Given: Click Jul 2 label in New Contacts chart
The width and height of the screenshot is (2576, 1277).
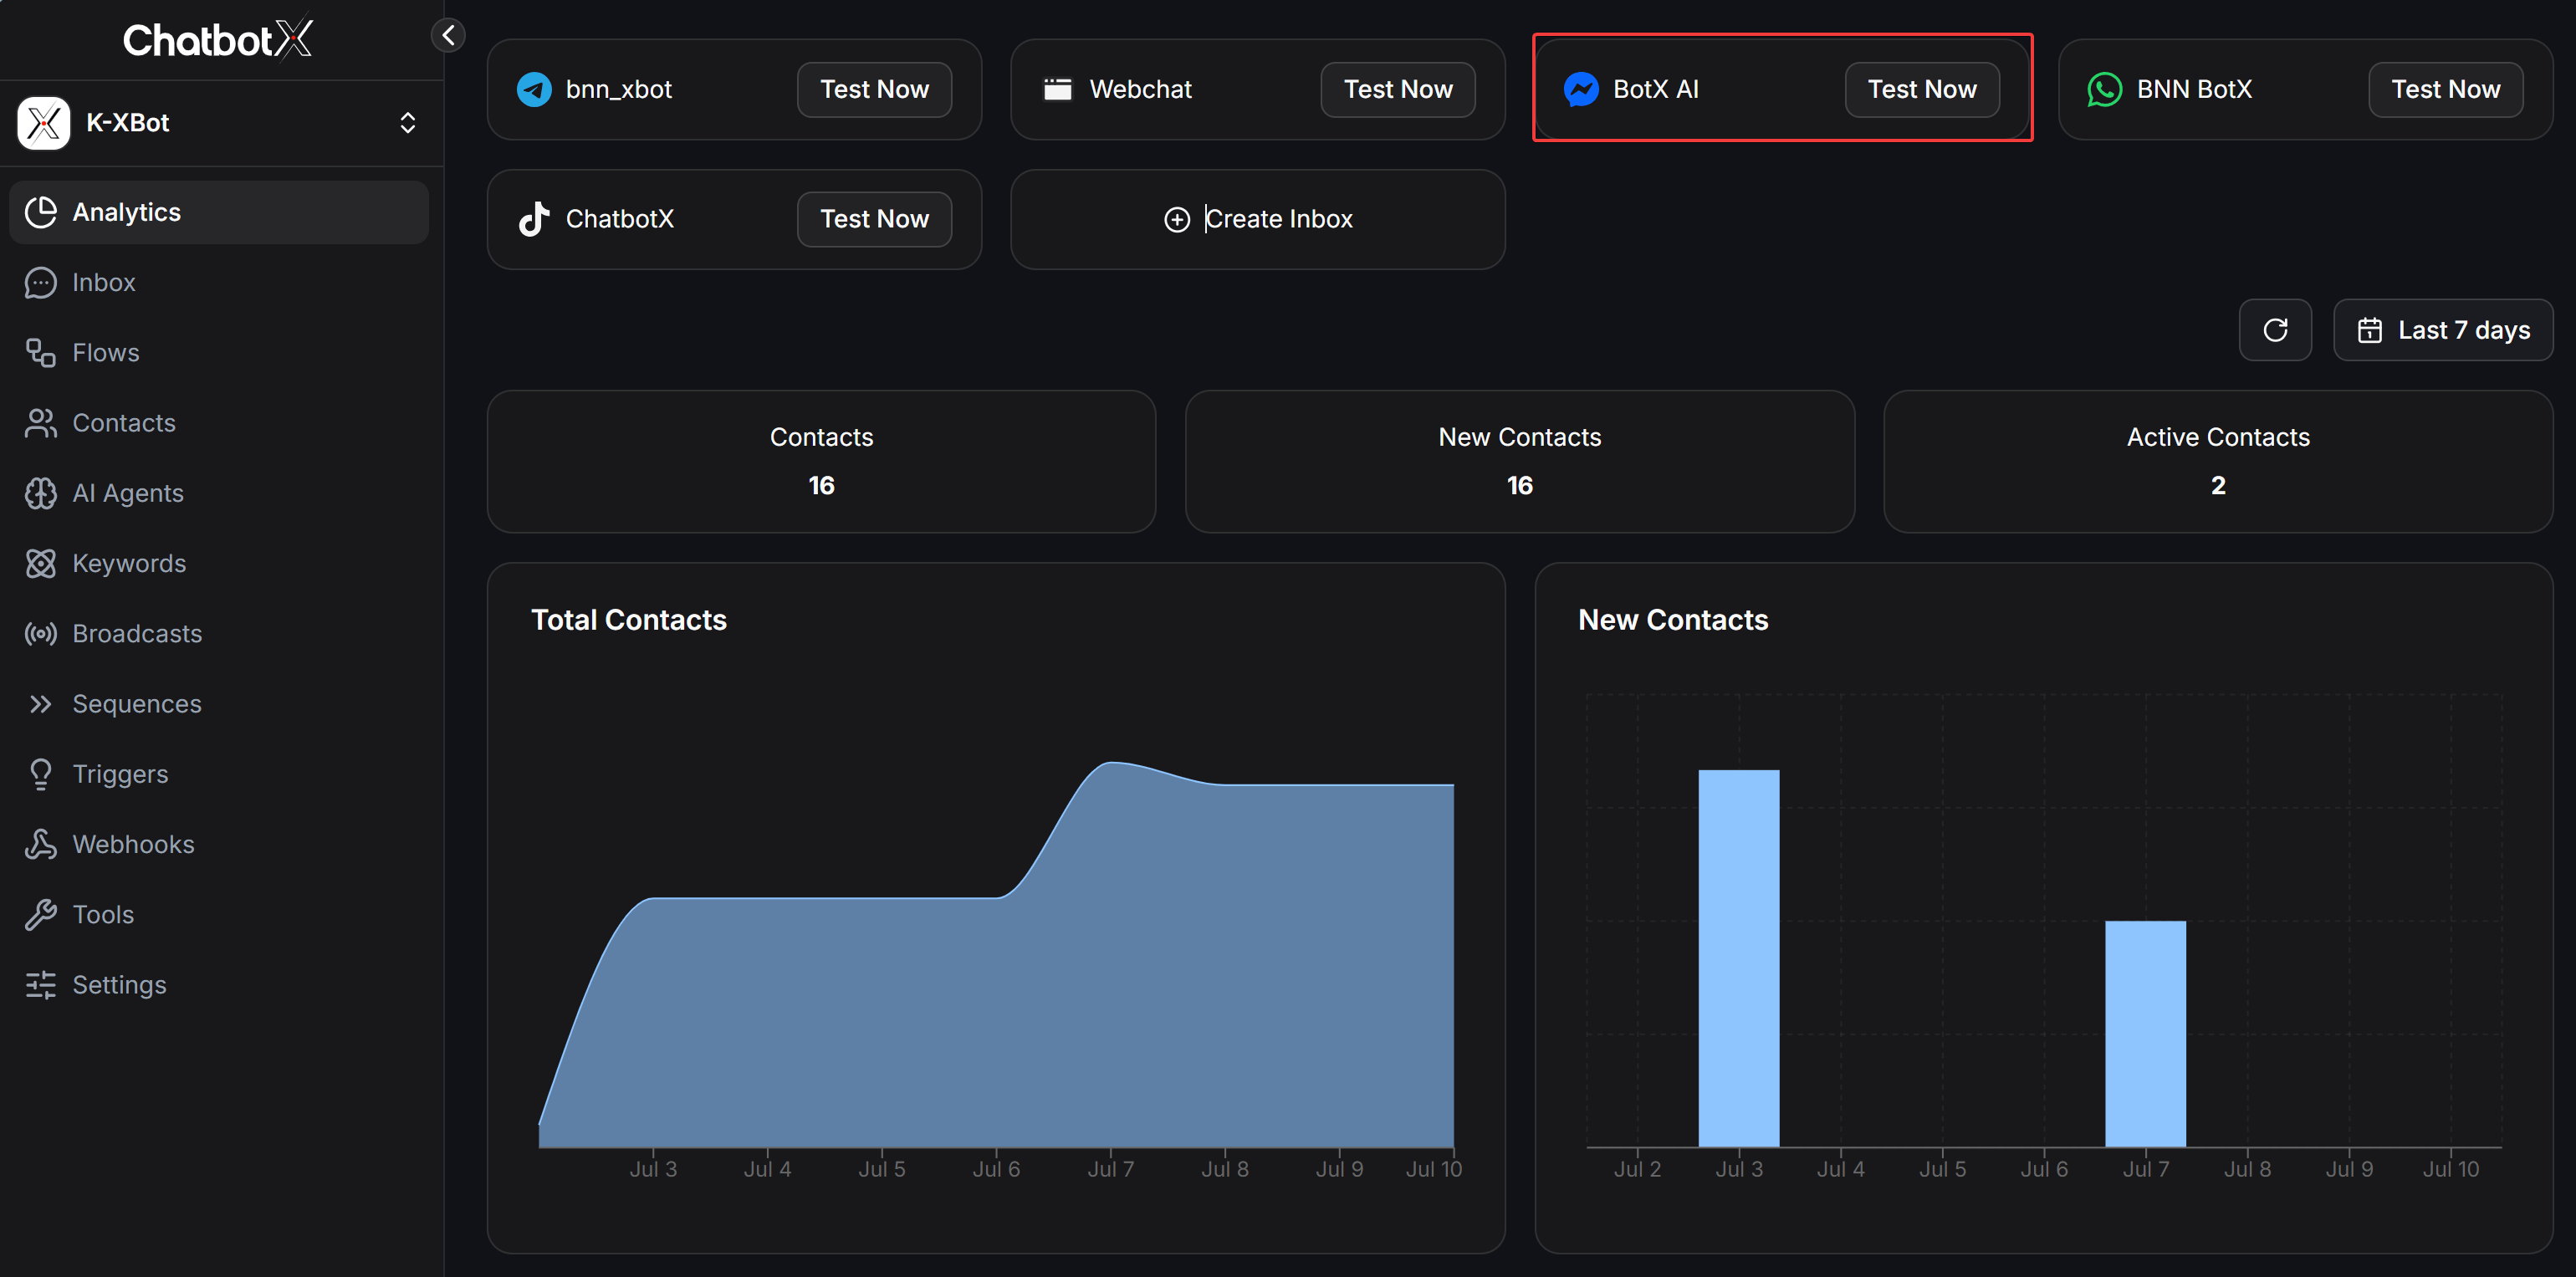Looking at the screenshot, I should [1637, 1169].
